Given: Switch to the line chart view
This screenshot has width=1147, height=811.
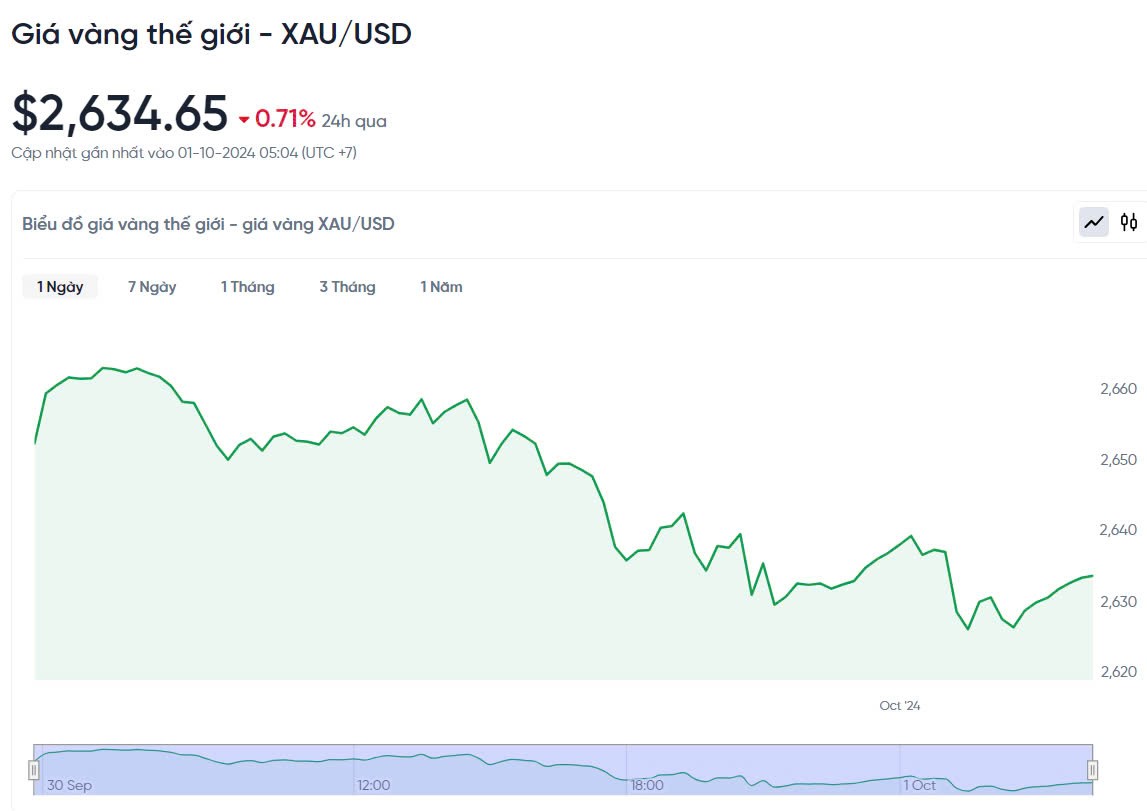Looking at the screenshot, I should (x=1094, y=222).
